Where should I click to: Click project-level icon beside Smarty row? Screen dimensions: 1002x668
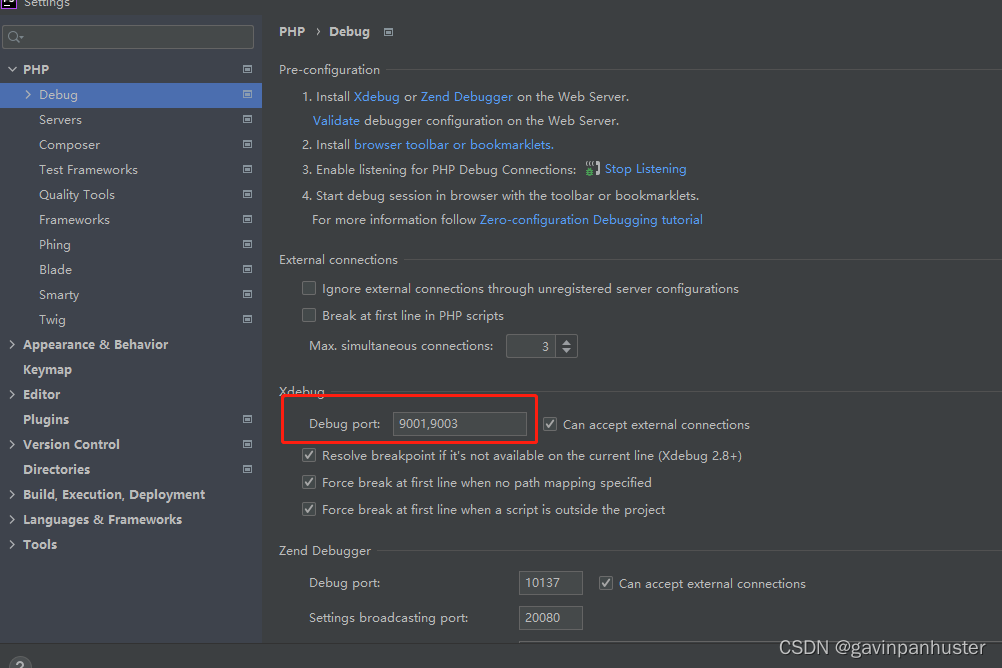pos(247,294)
